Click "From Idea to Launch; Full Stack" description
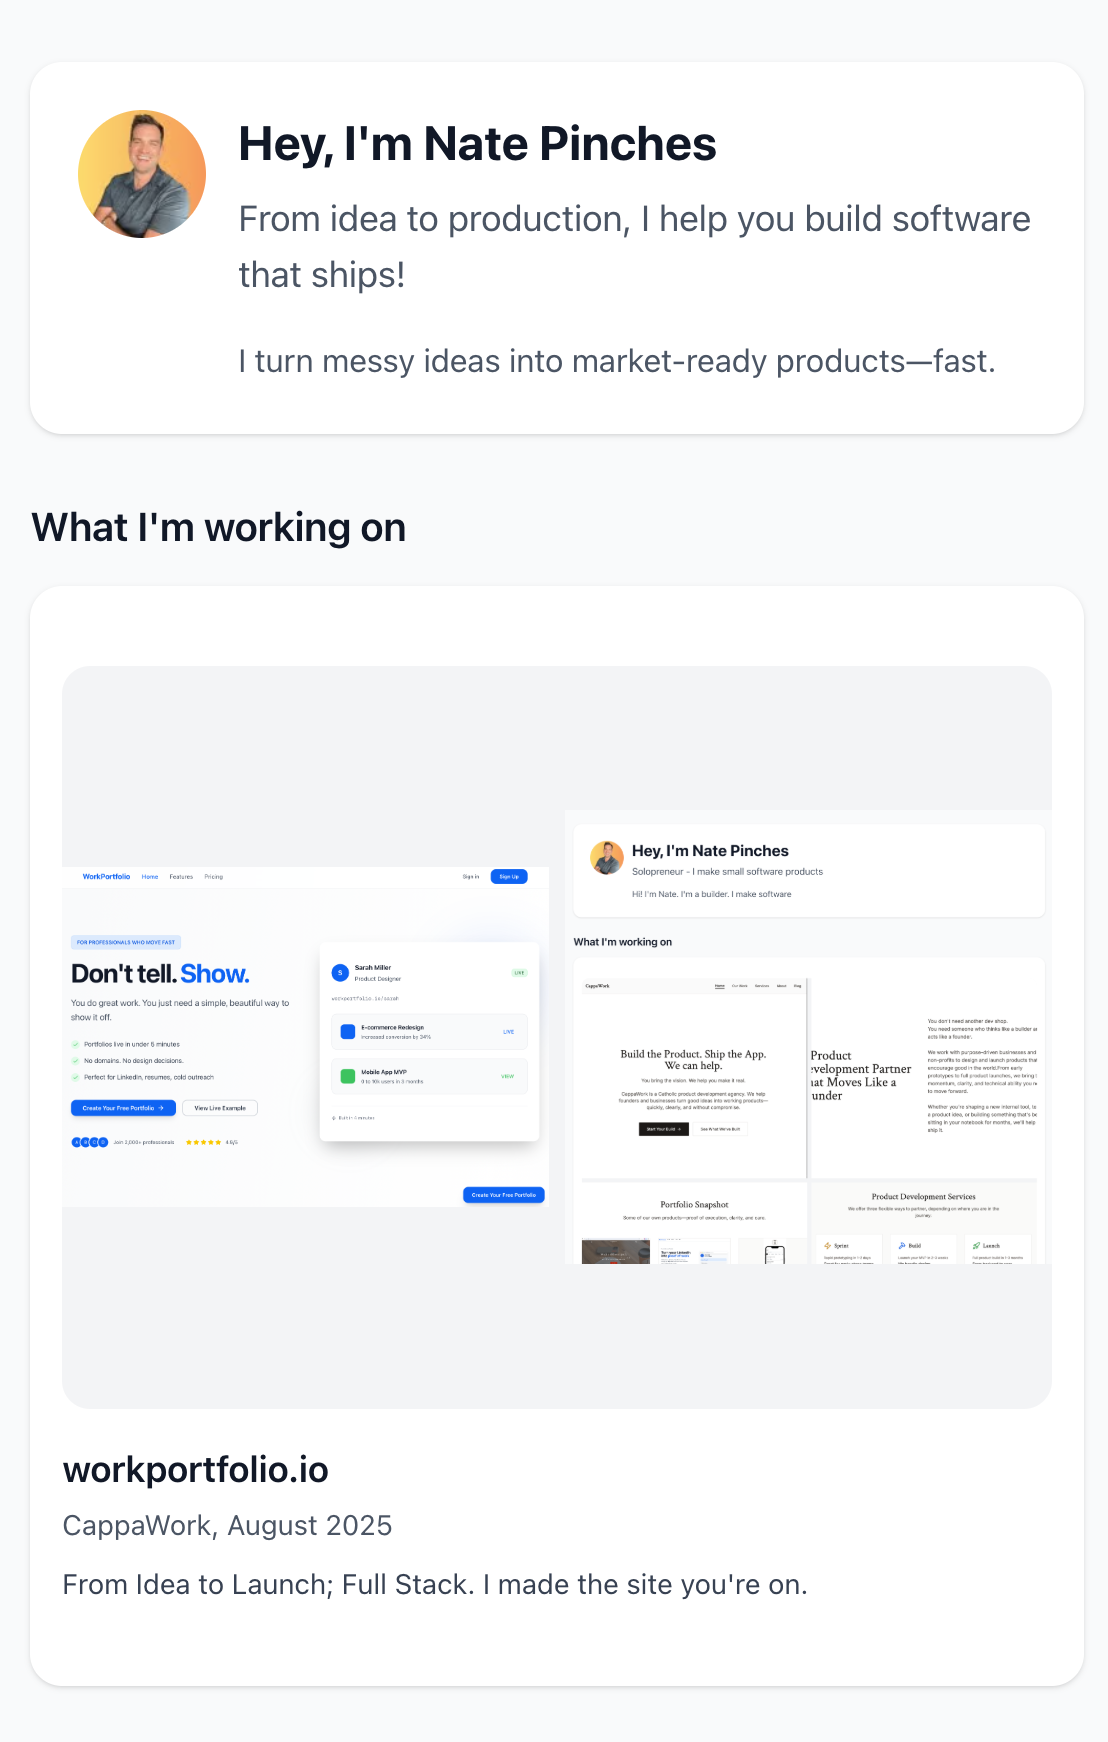 pyautogui.click(x=435, y=1585)
